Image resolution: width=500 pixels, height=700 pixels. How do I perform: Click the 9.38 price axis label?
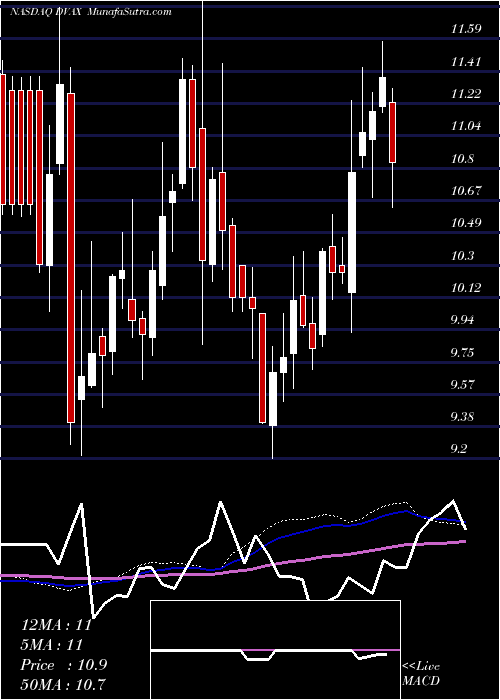462,417
